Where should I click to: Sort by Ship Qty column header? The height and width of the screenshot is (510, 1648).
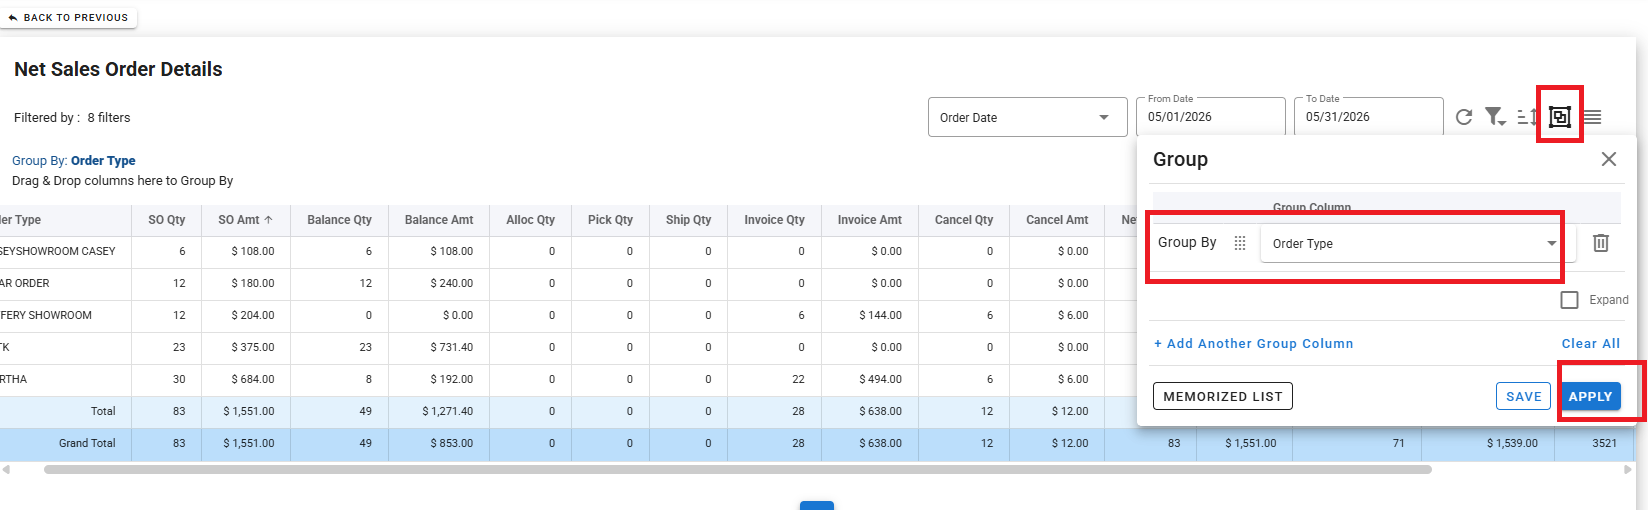coord(689,220)
